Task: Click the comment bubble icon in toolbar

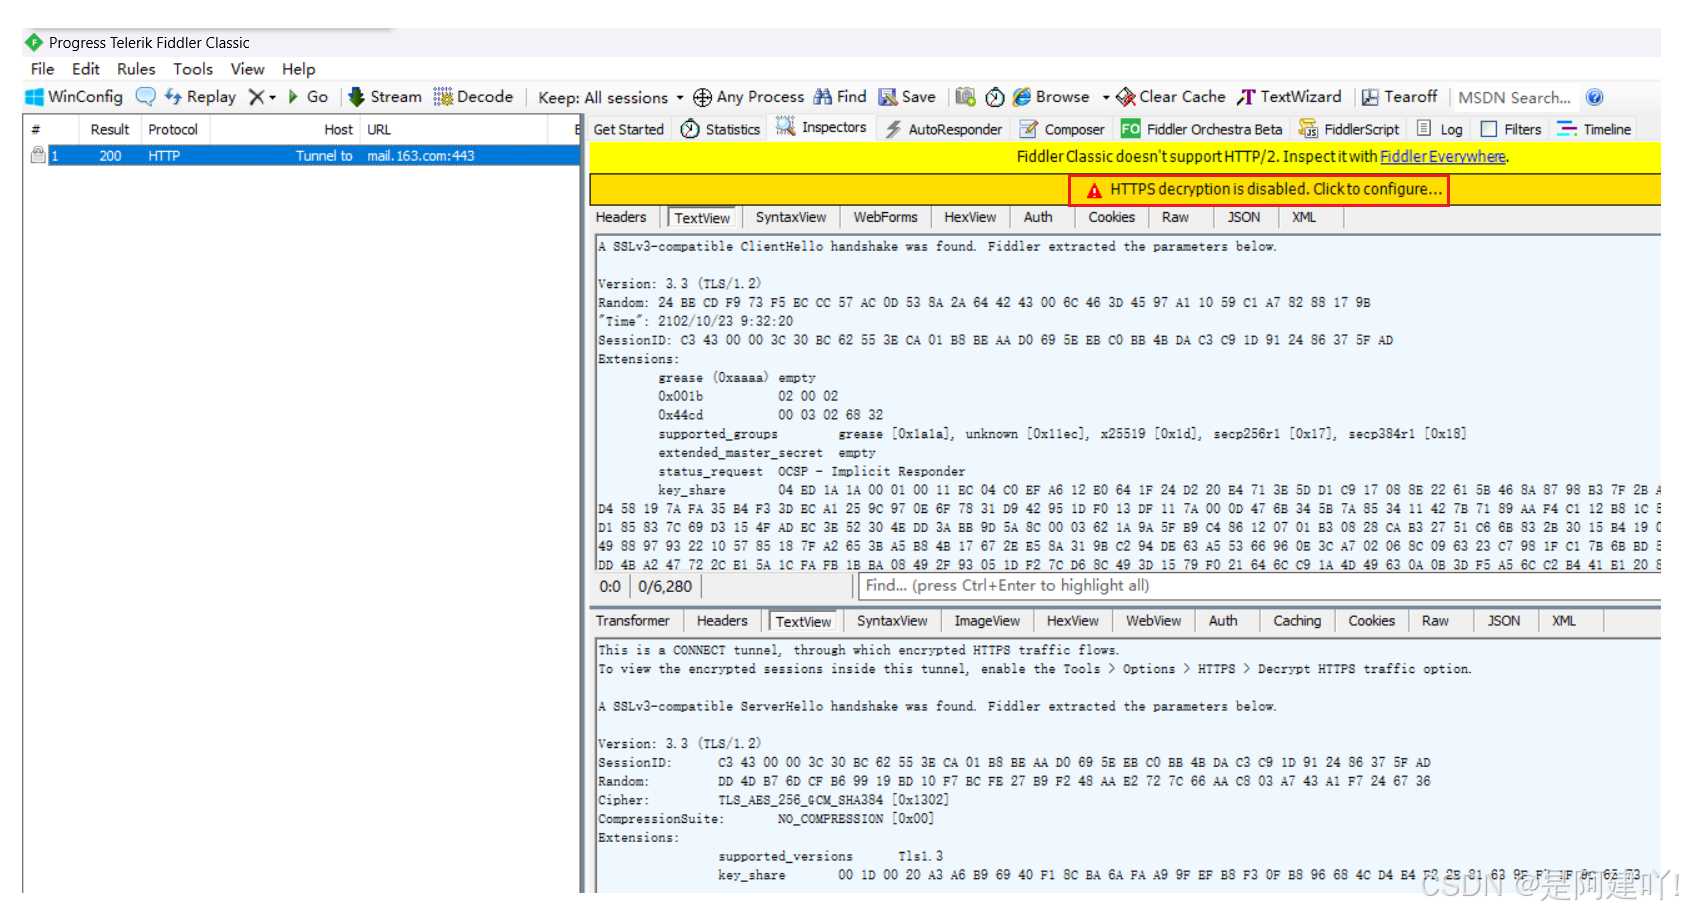Action: tap(146, 97)
